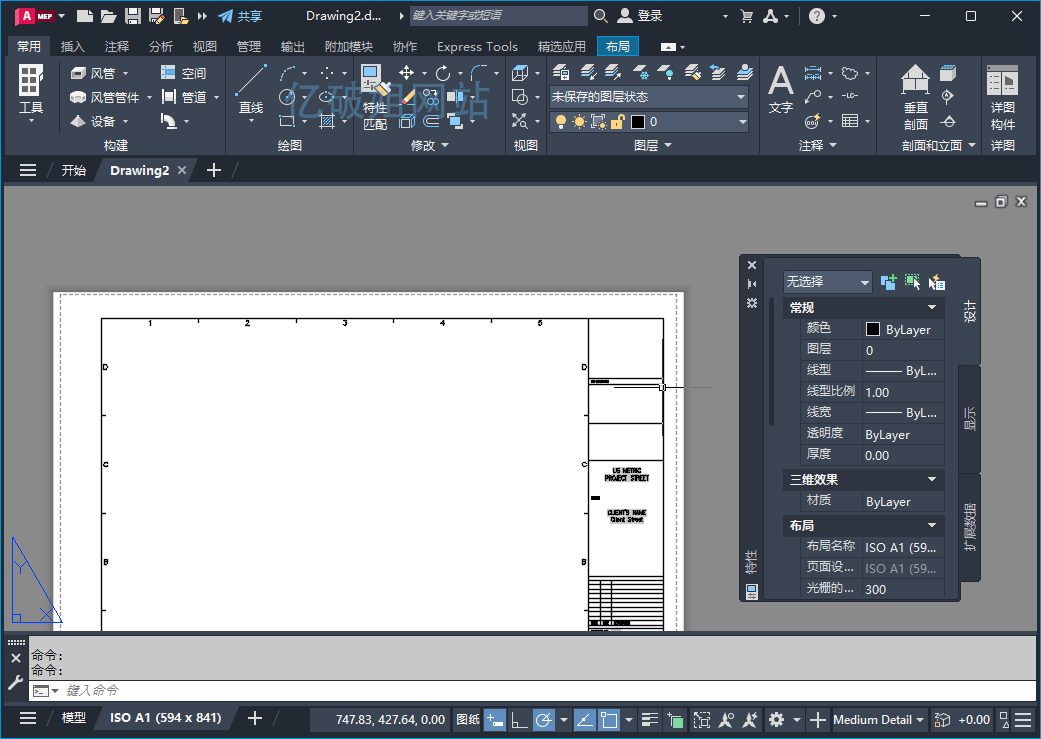
Task: Toggle ortho mode in the status bar
Action: click(x=519, y=719)
